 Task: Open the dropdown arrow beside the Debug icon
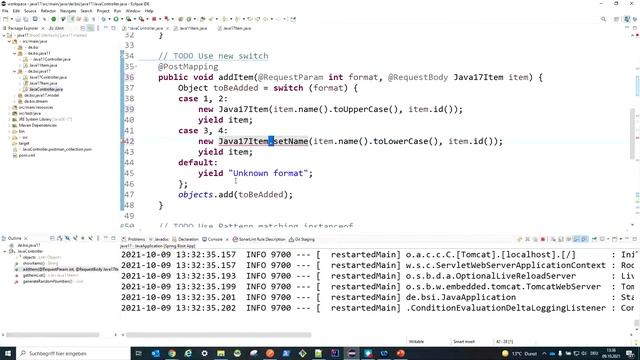pos(109,19)
